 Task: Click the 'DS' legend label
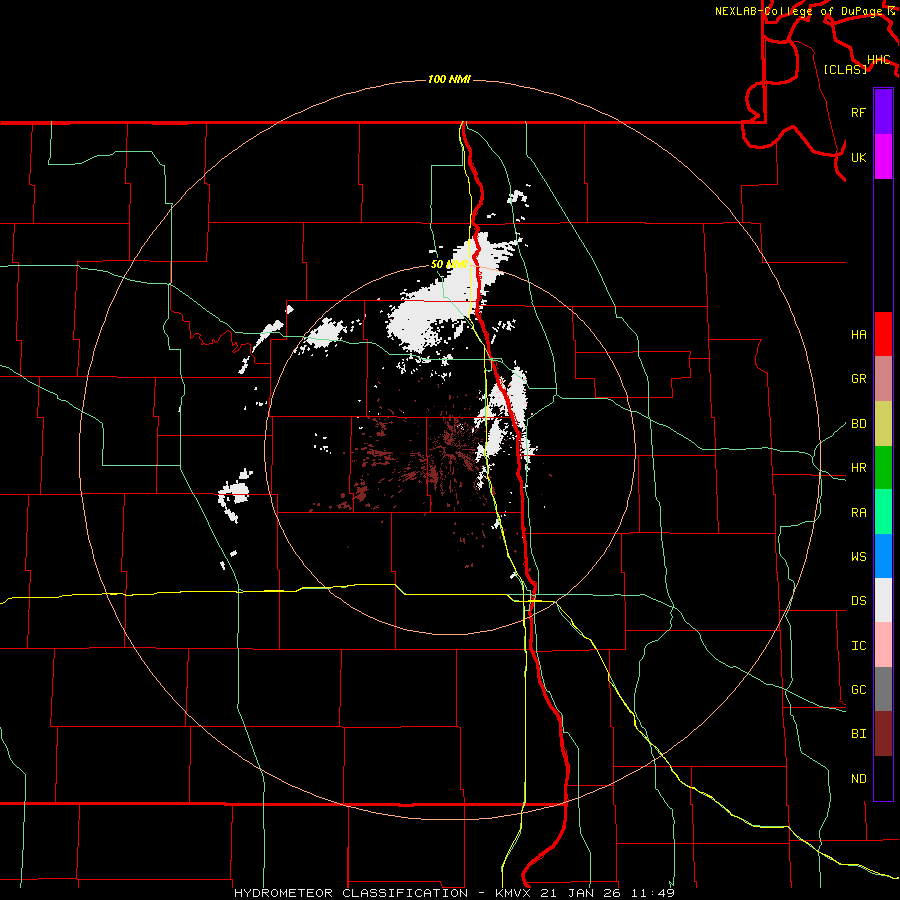859,601
